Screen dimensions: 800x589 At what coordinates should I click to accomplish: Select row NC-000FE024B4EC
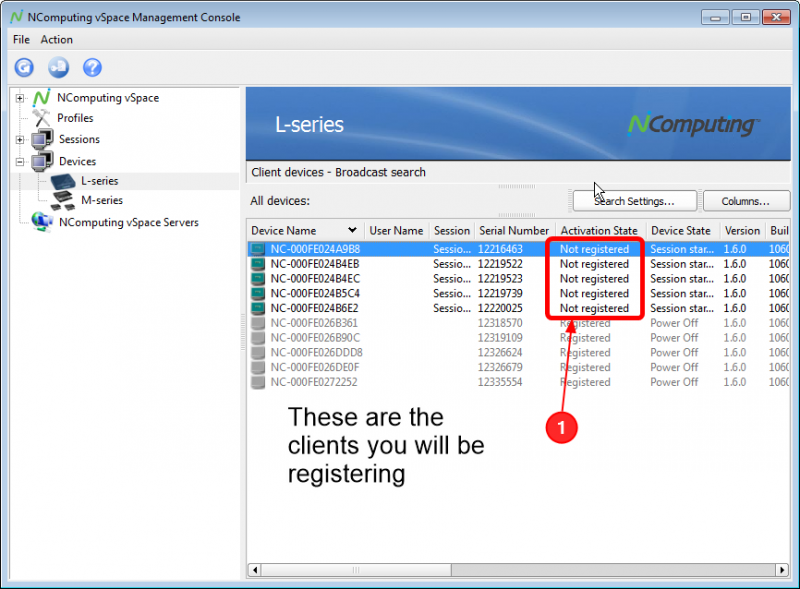(x=518, y=279)
